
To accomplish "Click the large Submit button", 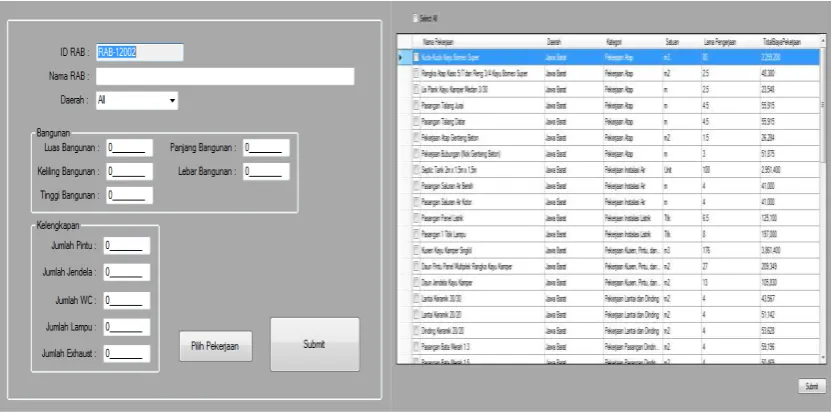I will pyautogui.click(x=315, y=344).
